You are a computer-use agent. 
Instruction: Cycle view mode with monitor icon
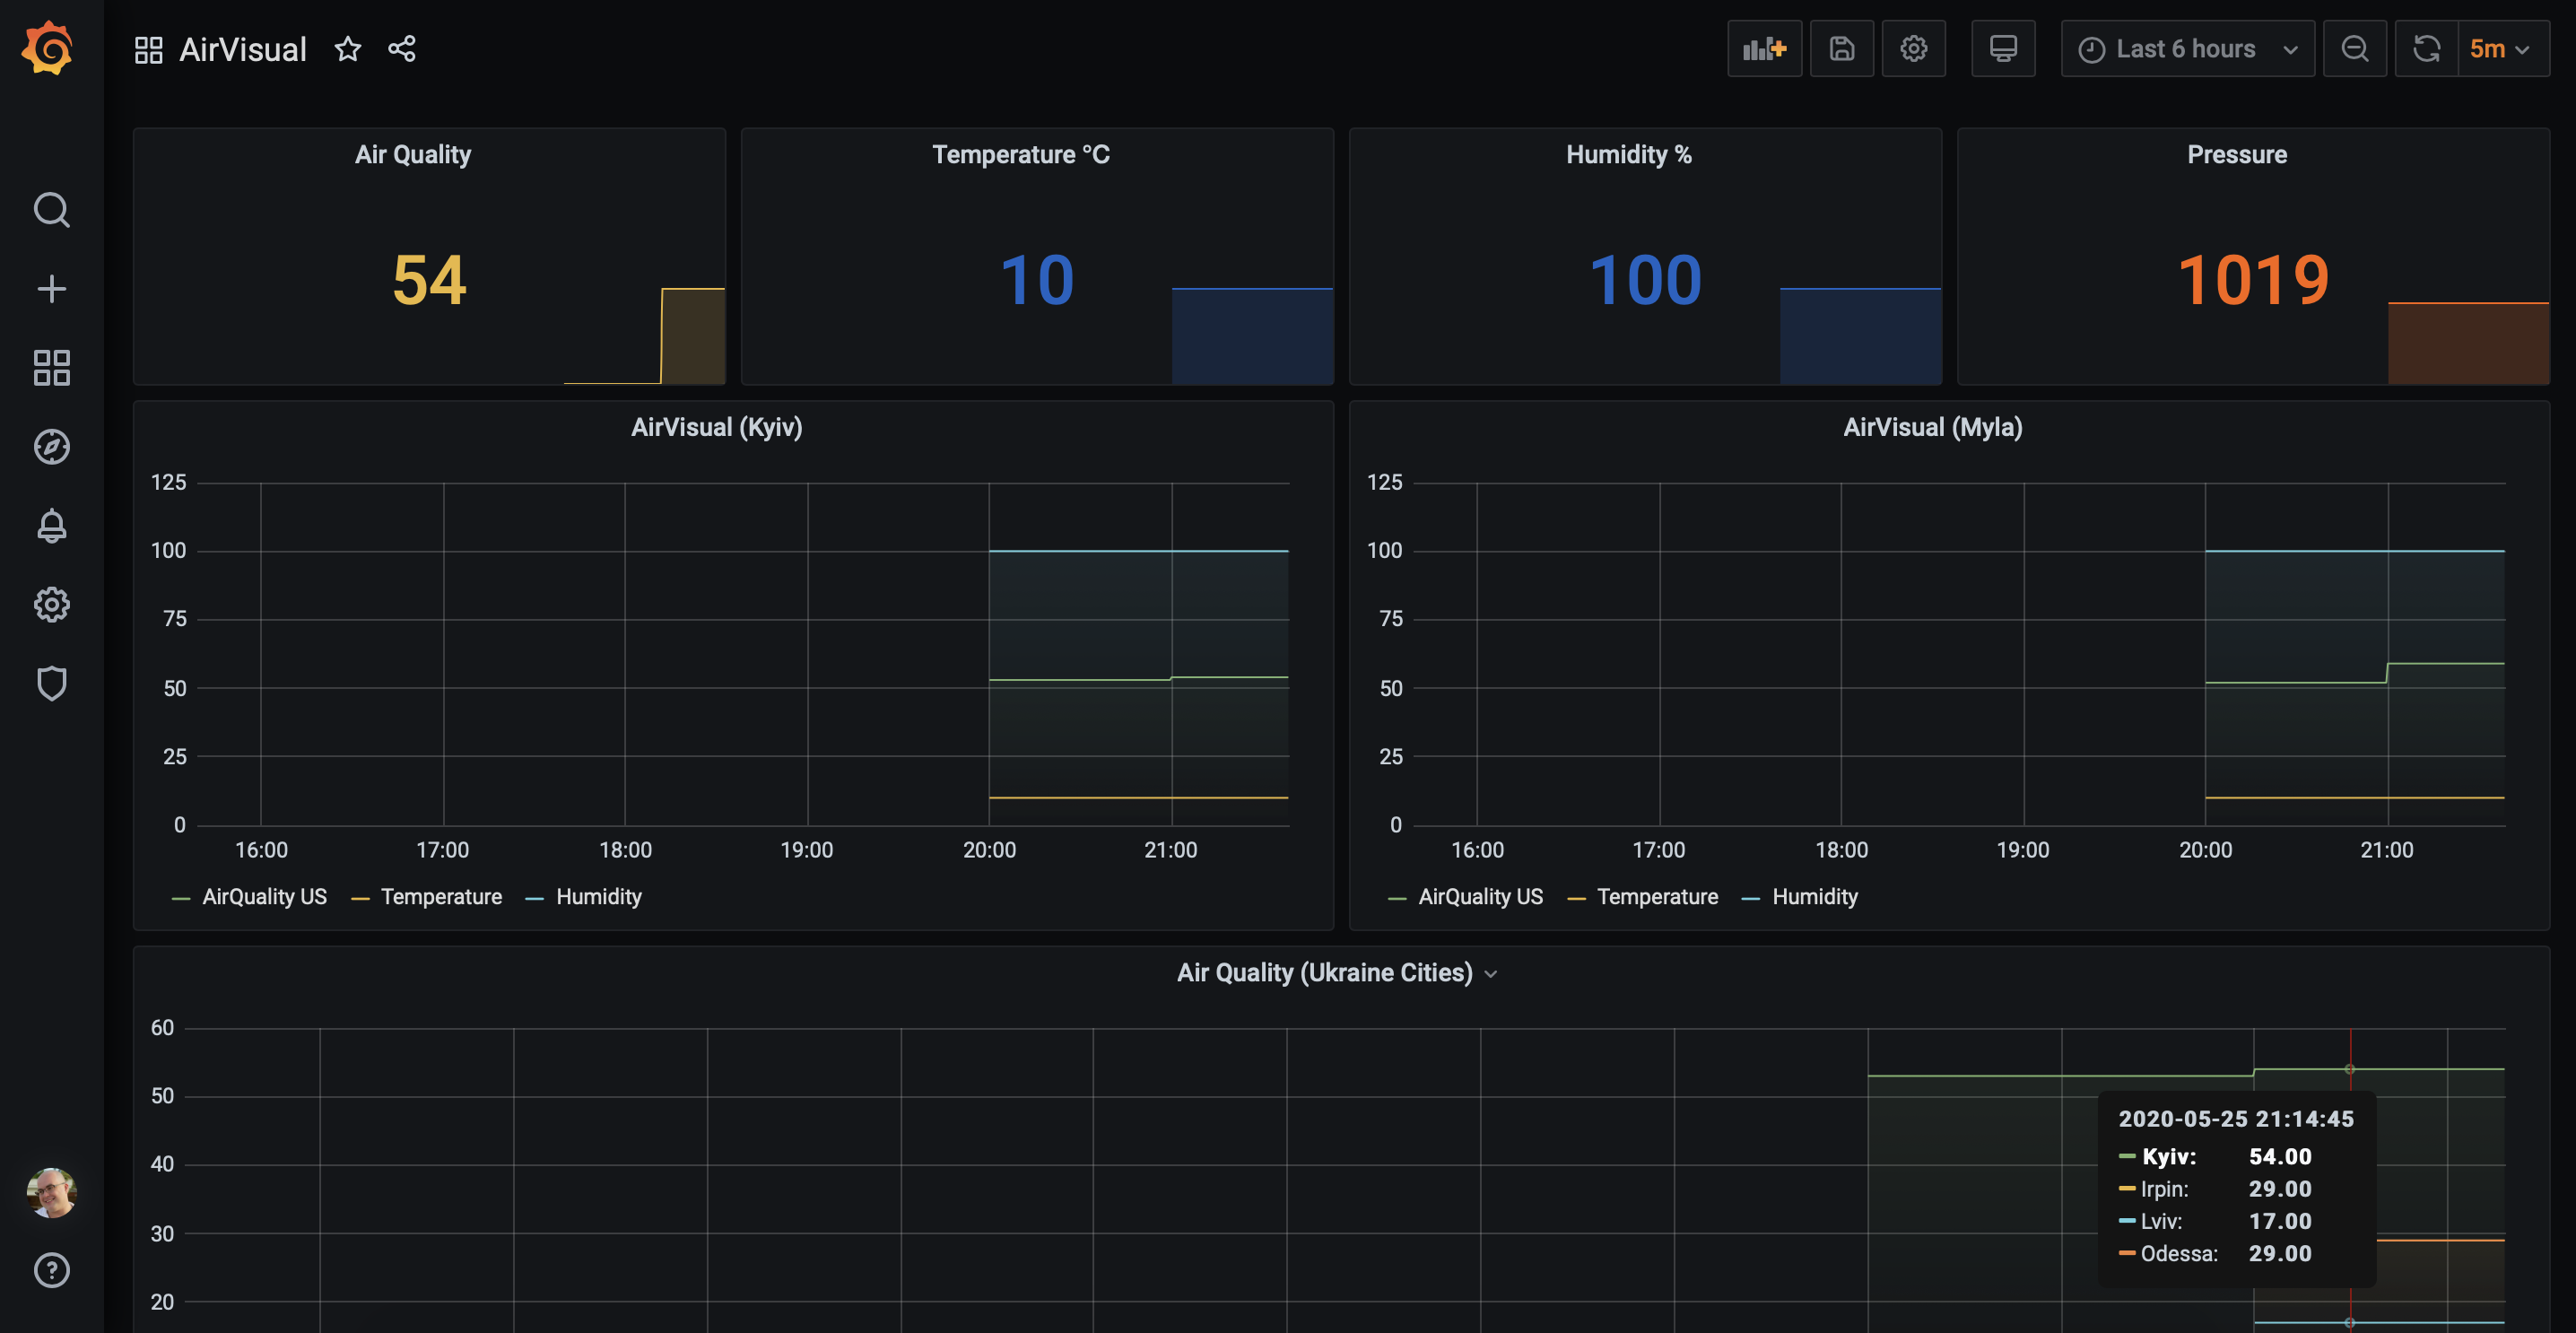pos(2002,49)
